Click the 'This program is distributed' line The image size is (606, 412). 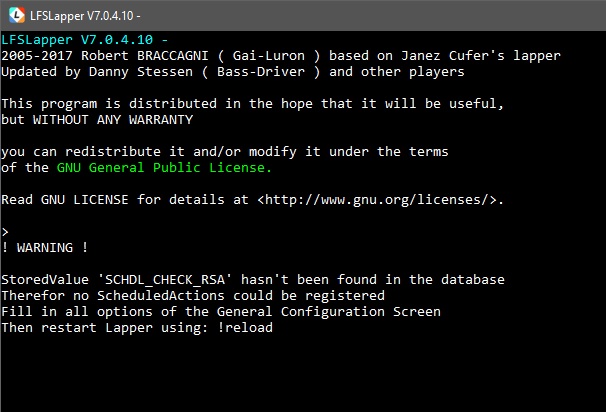[108, 104]
